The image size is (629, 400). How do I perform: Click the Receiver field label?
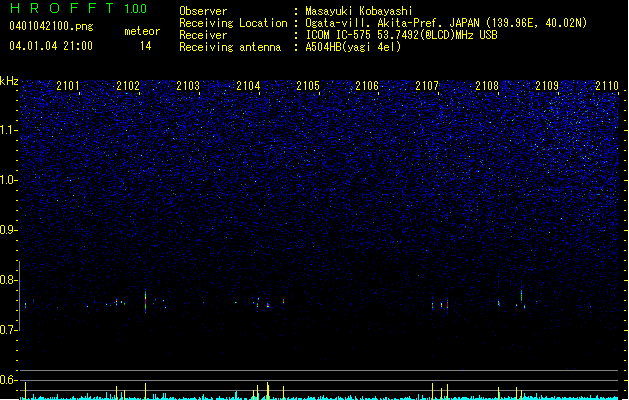coord(203,35)
